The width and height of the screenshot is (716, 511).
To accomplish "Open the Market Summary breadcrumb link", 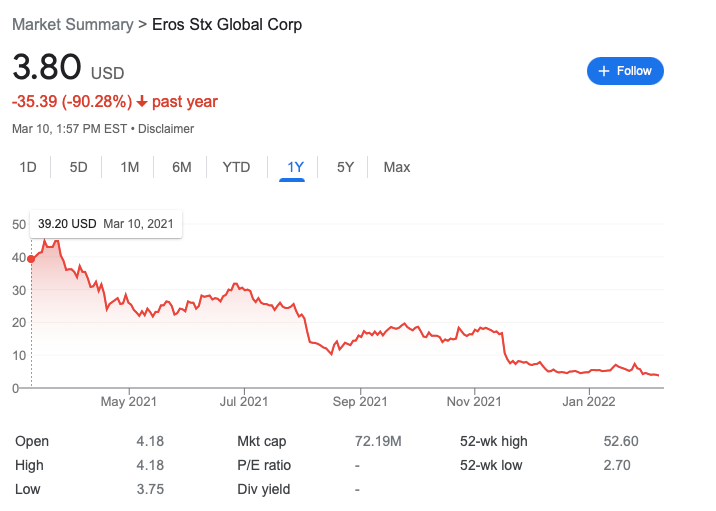I will 73,24.
